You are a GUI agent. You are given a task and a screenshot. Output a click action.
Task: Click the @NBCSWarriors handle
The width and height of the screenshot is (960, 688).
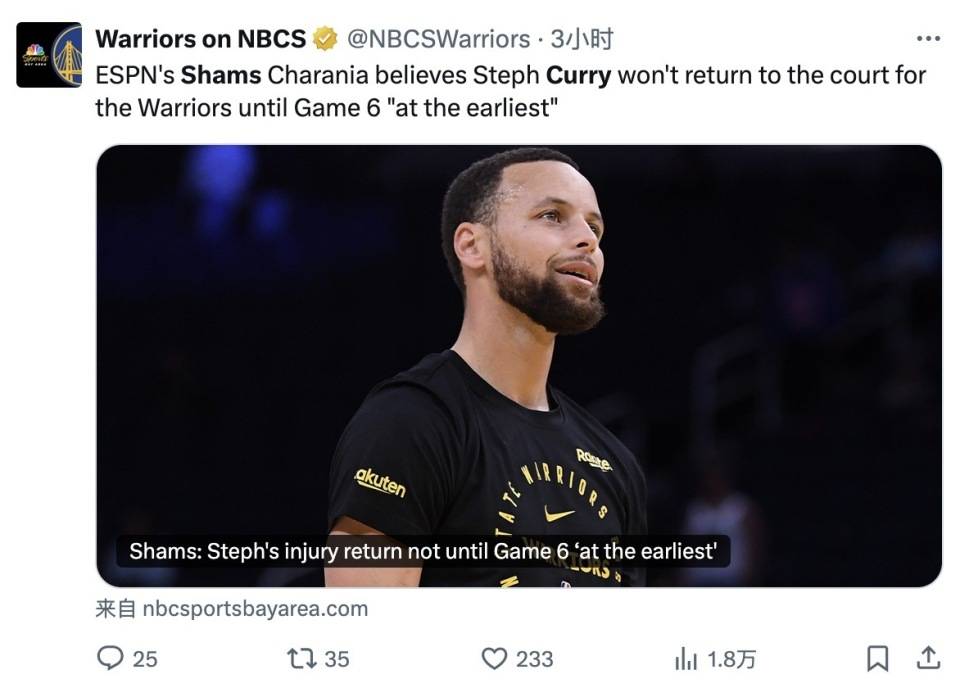click(438, 39)
